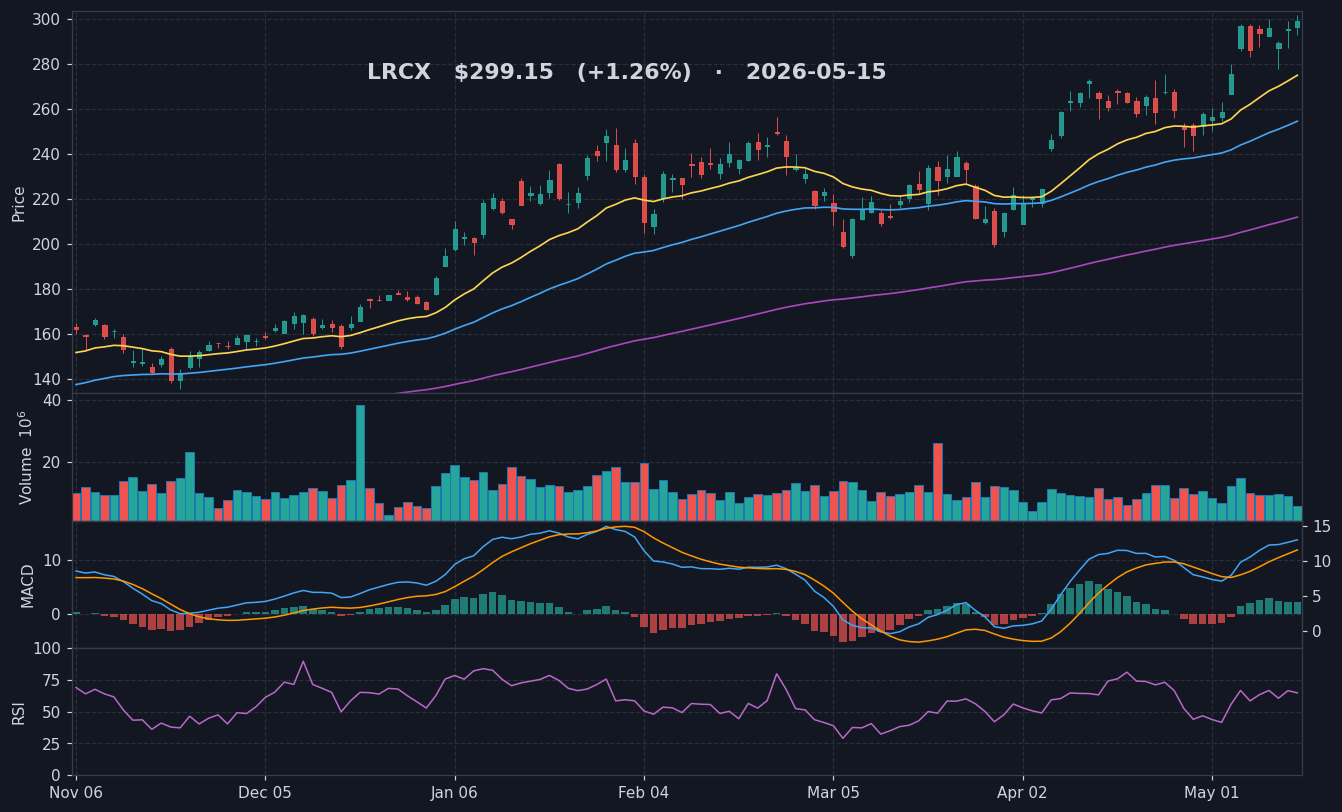The width and height of the screenshot is (1342, 812).
Task: Click the 15 tick on right MACD axis
Action: coord(1321,526)
